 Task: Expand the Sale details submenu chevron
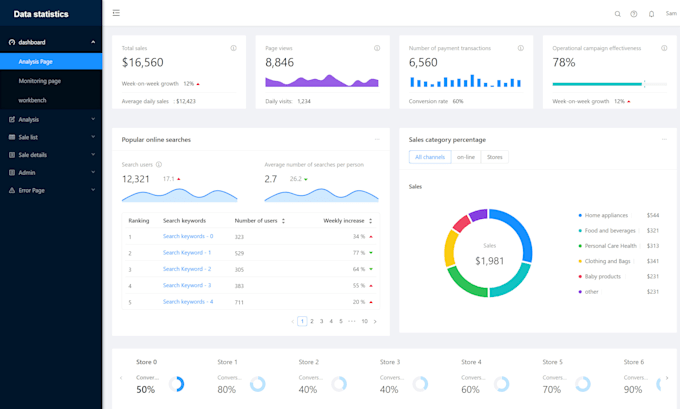(x=93, y=154)
